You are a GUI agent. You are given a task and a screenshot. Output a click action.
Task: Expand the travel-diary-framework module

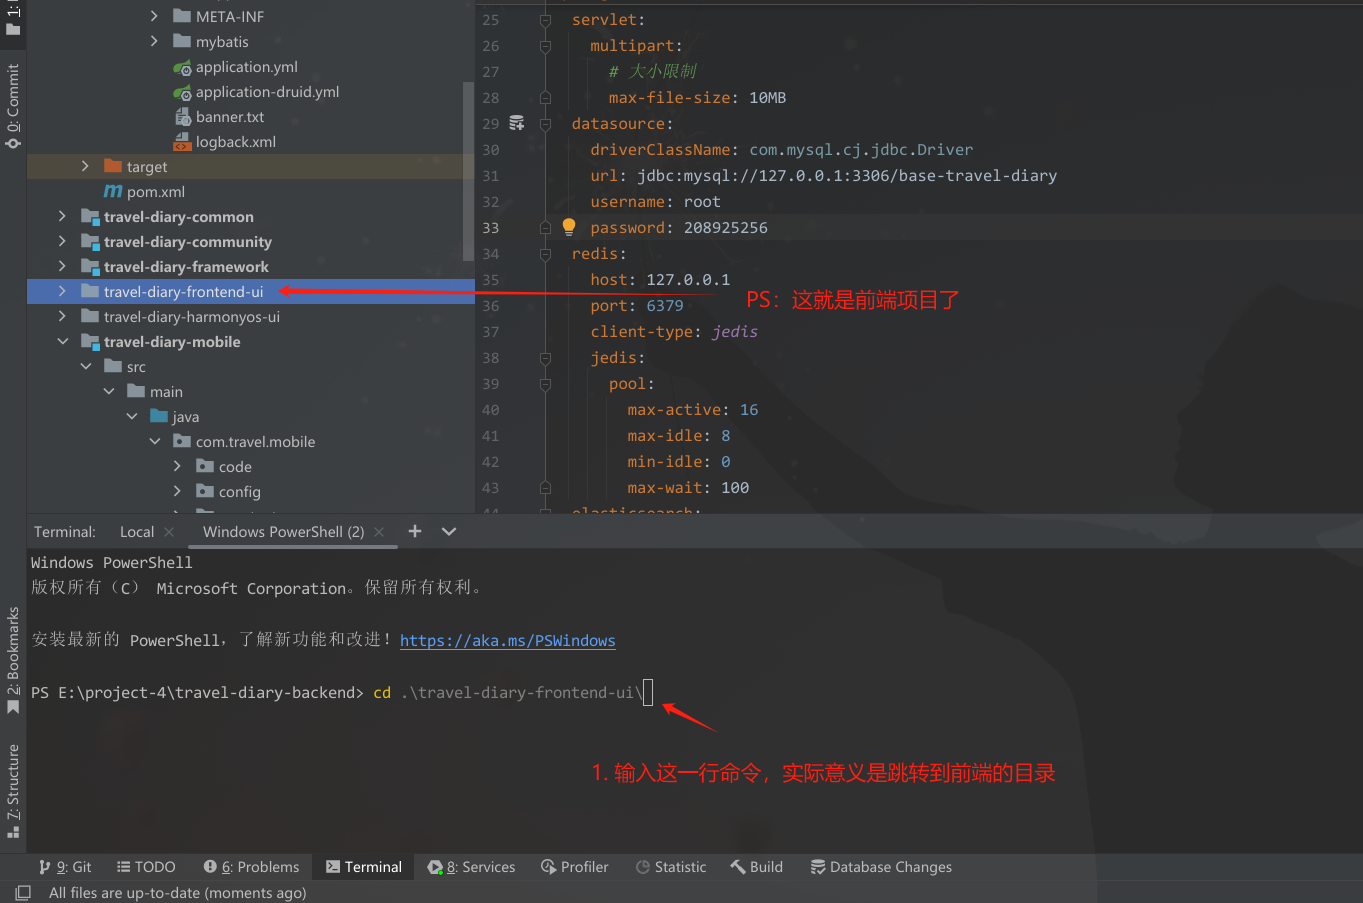pos(62,266)
